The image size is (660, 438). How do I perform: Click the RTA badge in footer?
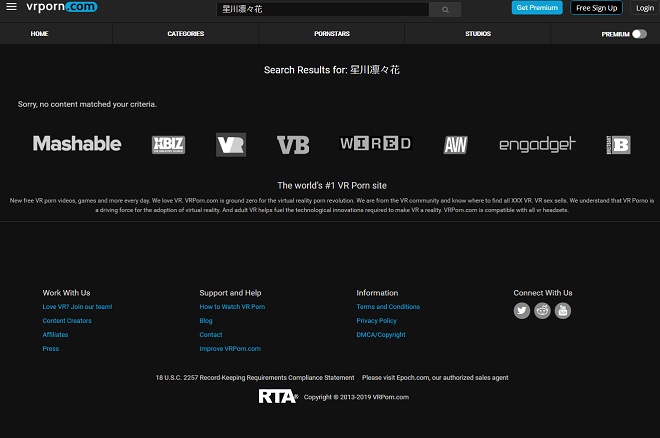pos(277,396)
